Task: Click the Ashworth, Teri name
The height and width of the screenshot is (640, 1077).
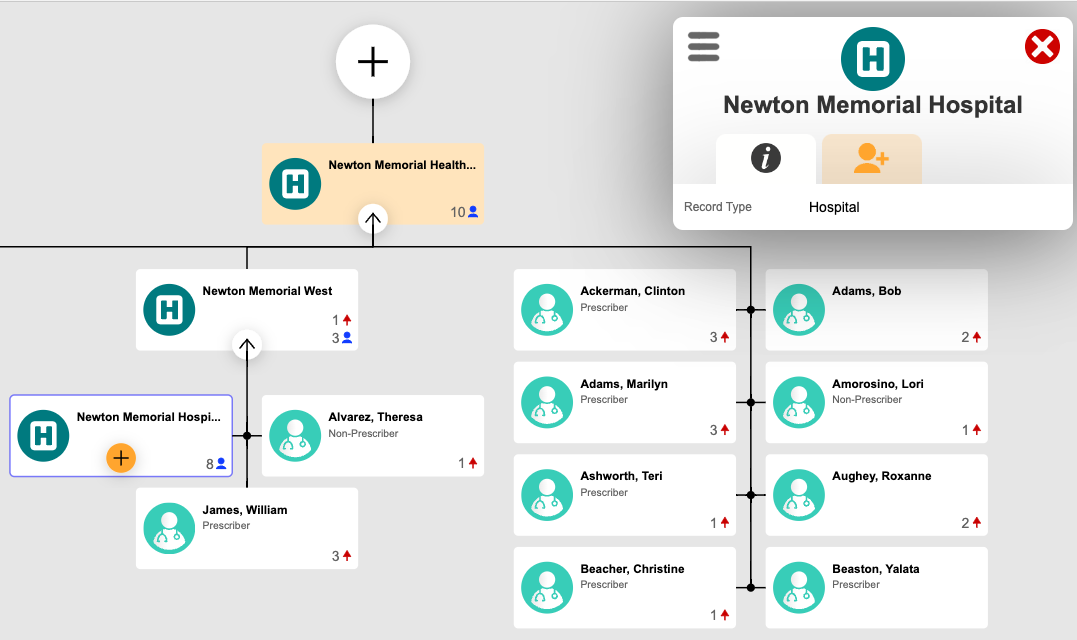Action: click(x=621, y=477)
